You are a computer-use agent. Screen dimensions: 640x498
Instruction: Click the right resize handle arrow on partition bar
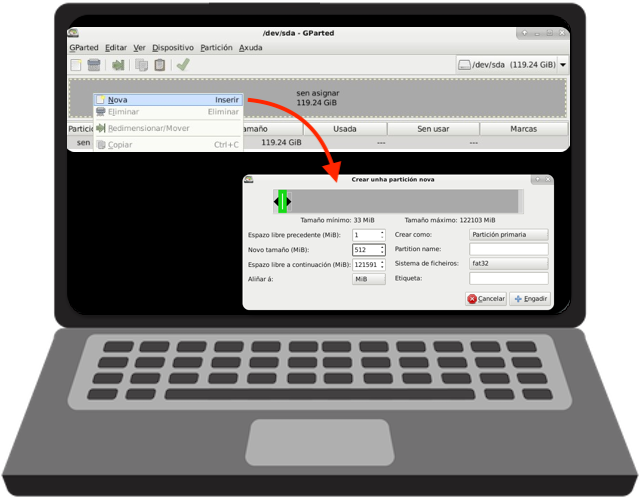point(290,202)
